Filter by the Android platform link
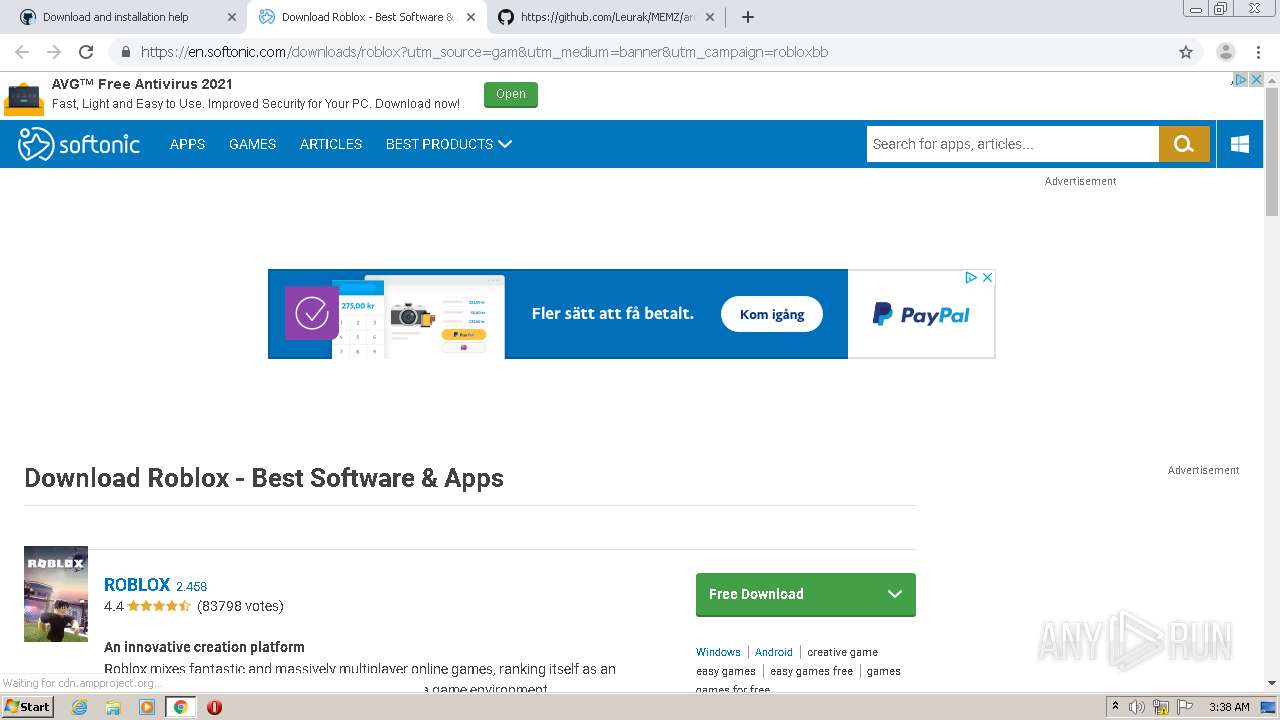 (774, 652)
